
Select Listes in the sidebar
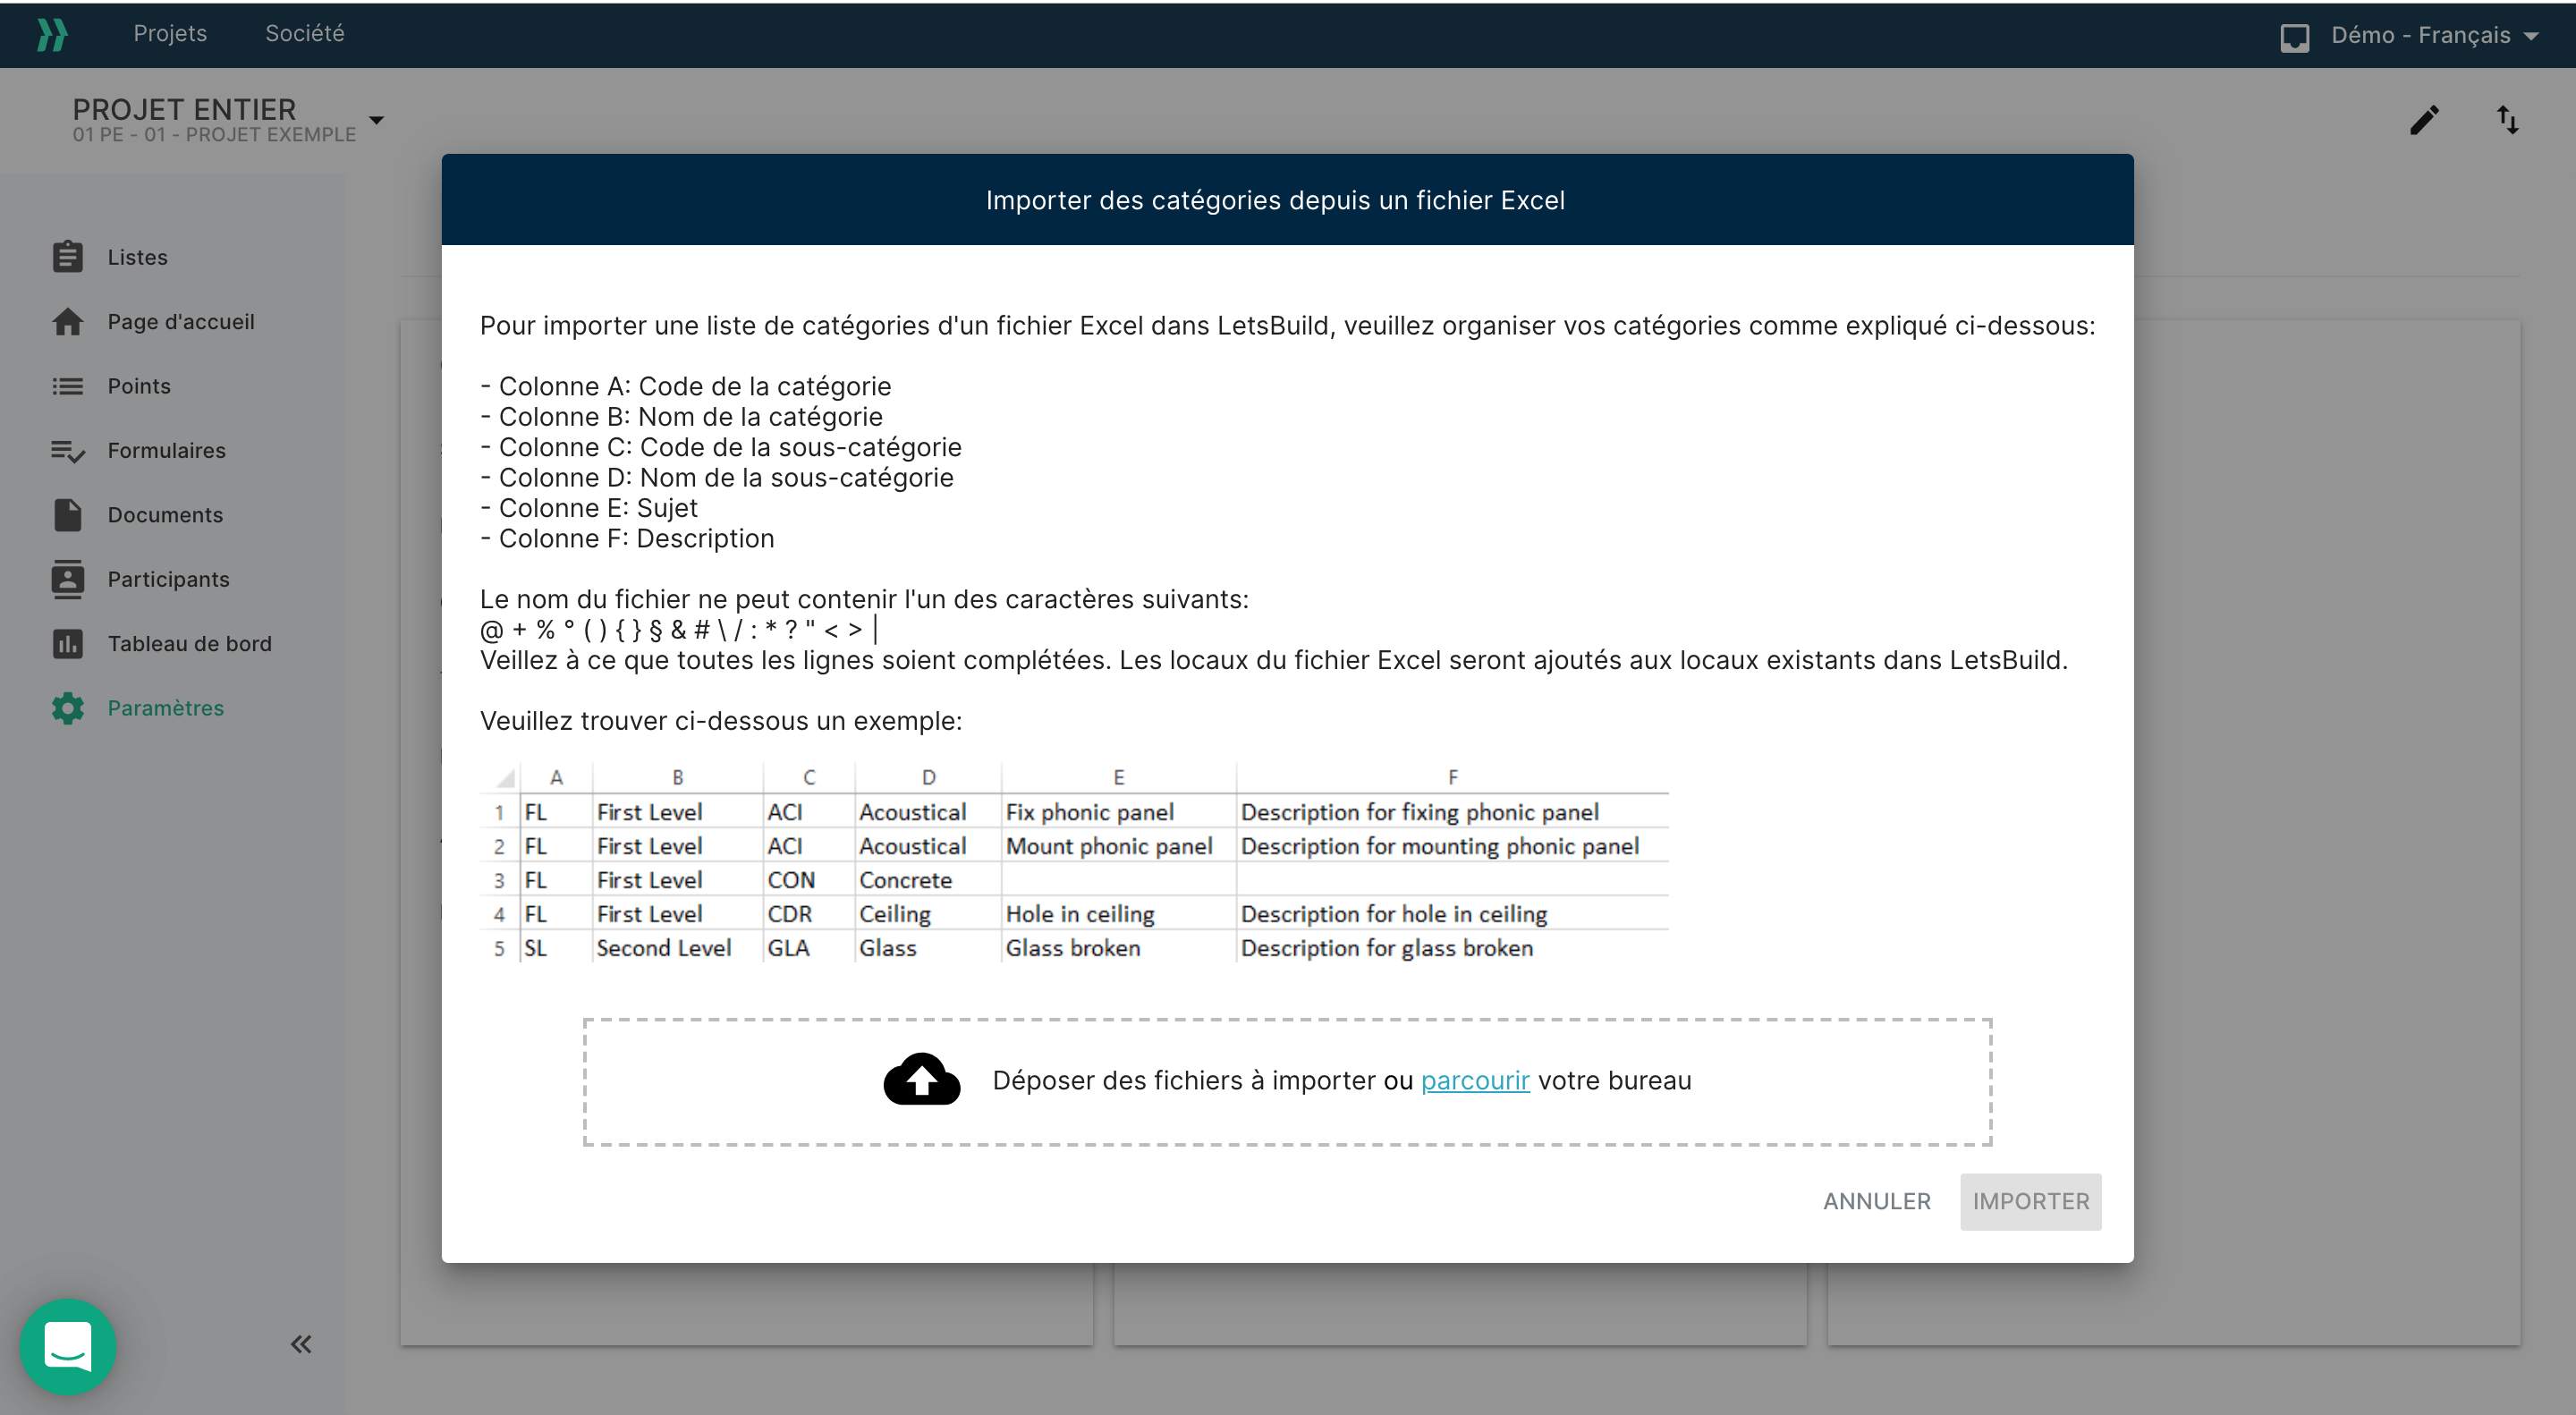(x=138, y=257)
